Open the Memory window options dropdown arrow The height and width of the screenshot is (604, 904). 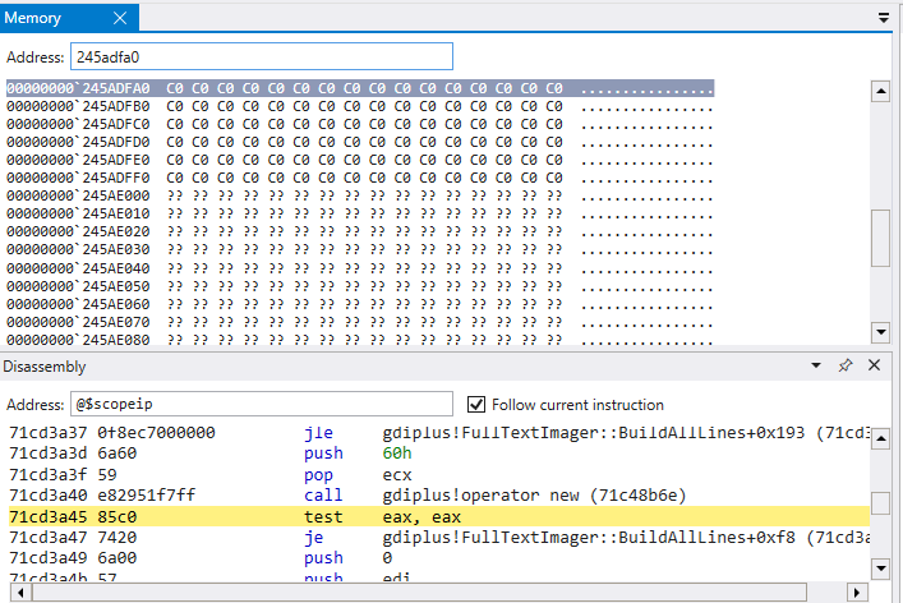pos(883,18)
